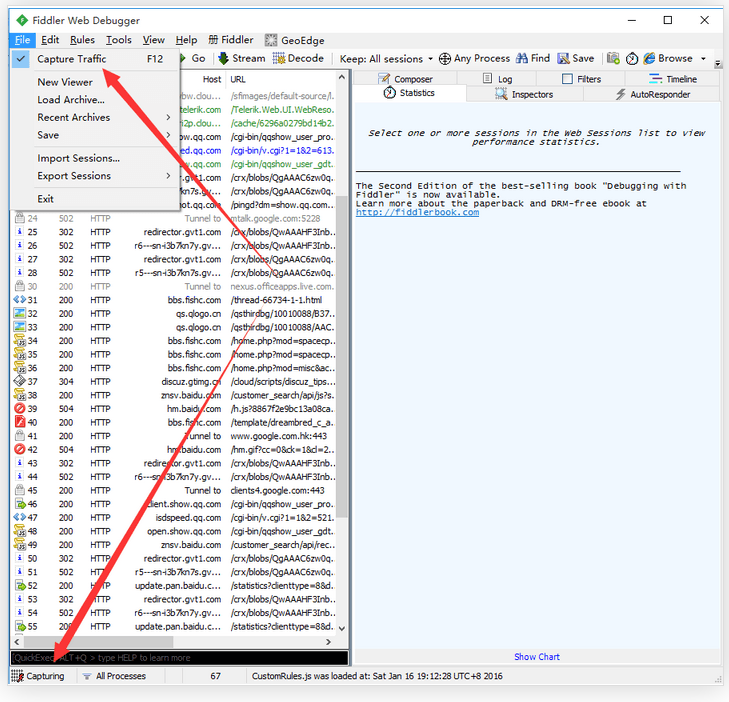Choose New Viewer from File menu
This screenshot has height=702, width=729.
coord(65,82)
